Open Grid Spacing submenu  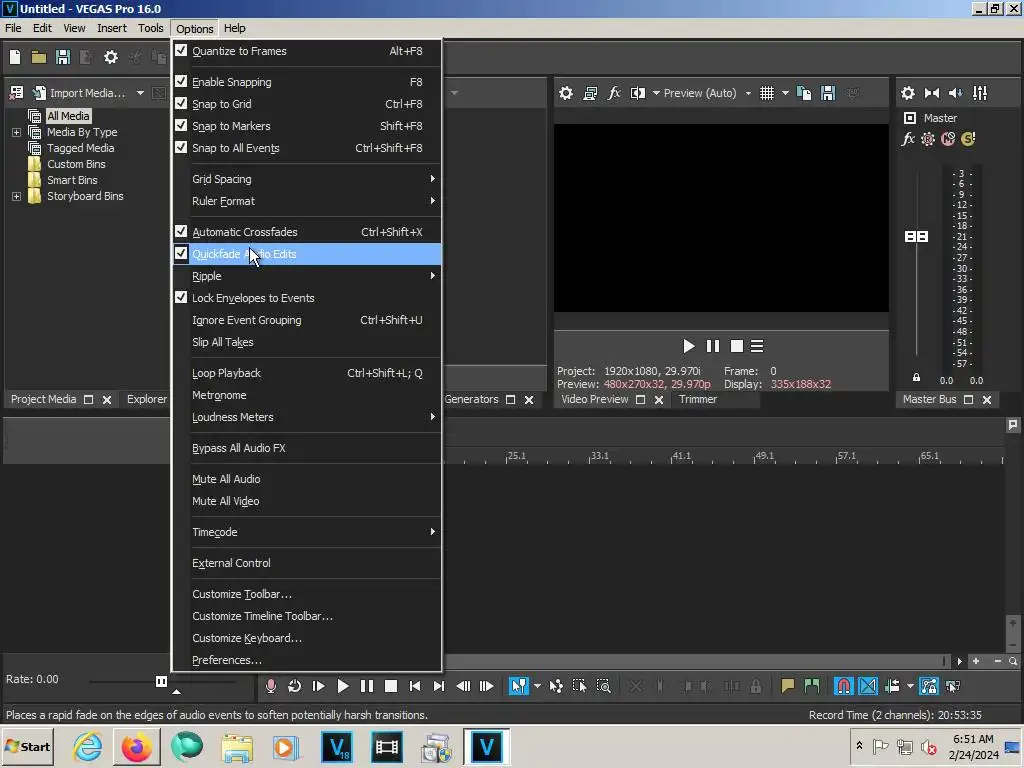[x=306, y=179]
